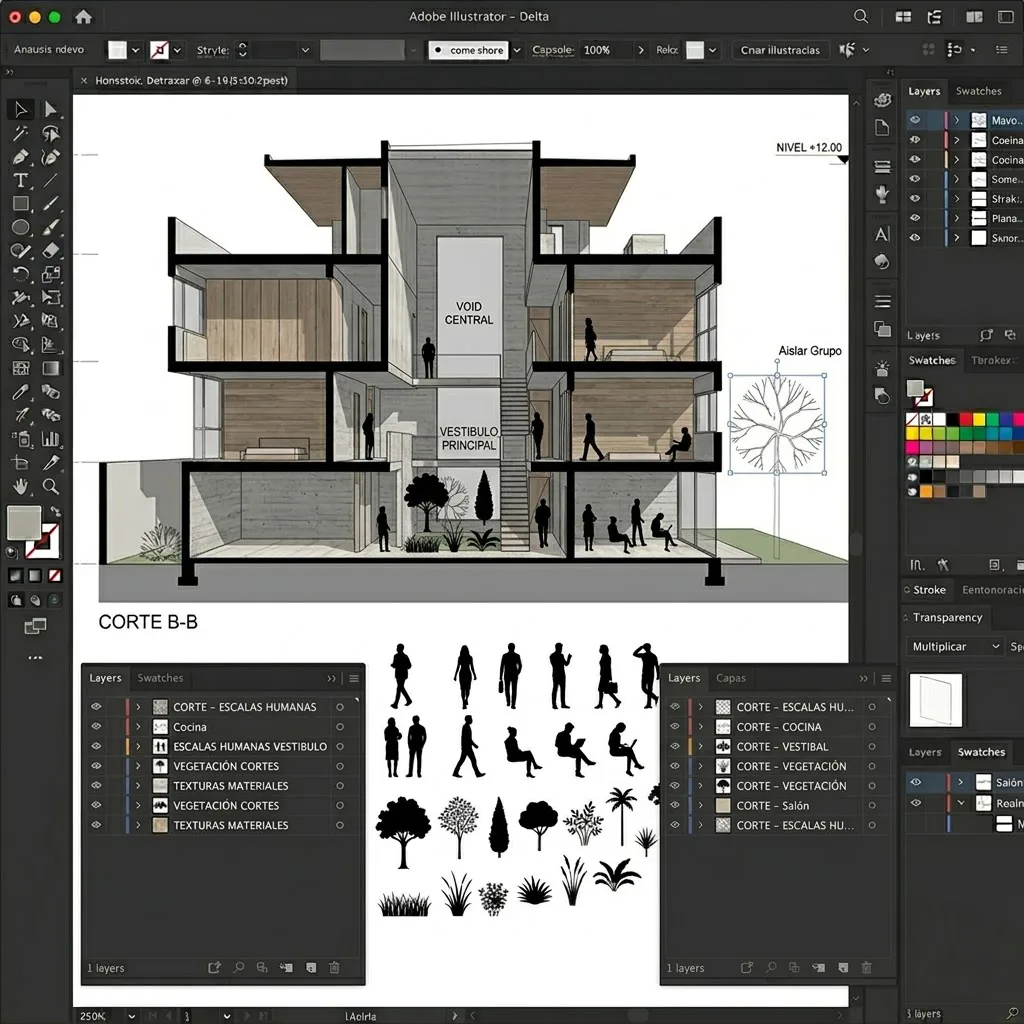Screen dimensions: 1024x1024
Task: Open the Multiplicar blend mode dropdown
Action: pyautogui.click(x=954, y=647)
